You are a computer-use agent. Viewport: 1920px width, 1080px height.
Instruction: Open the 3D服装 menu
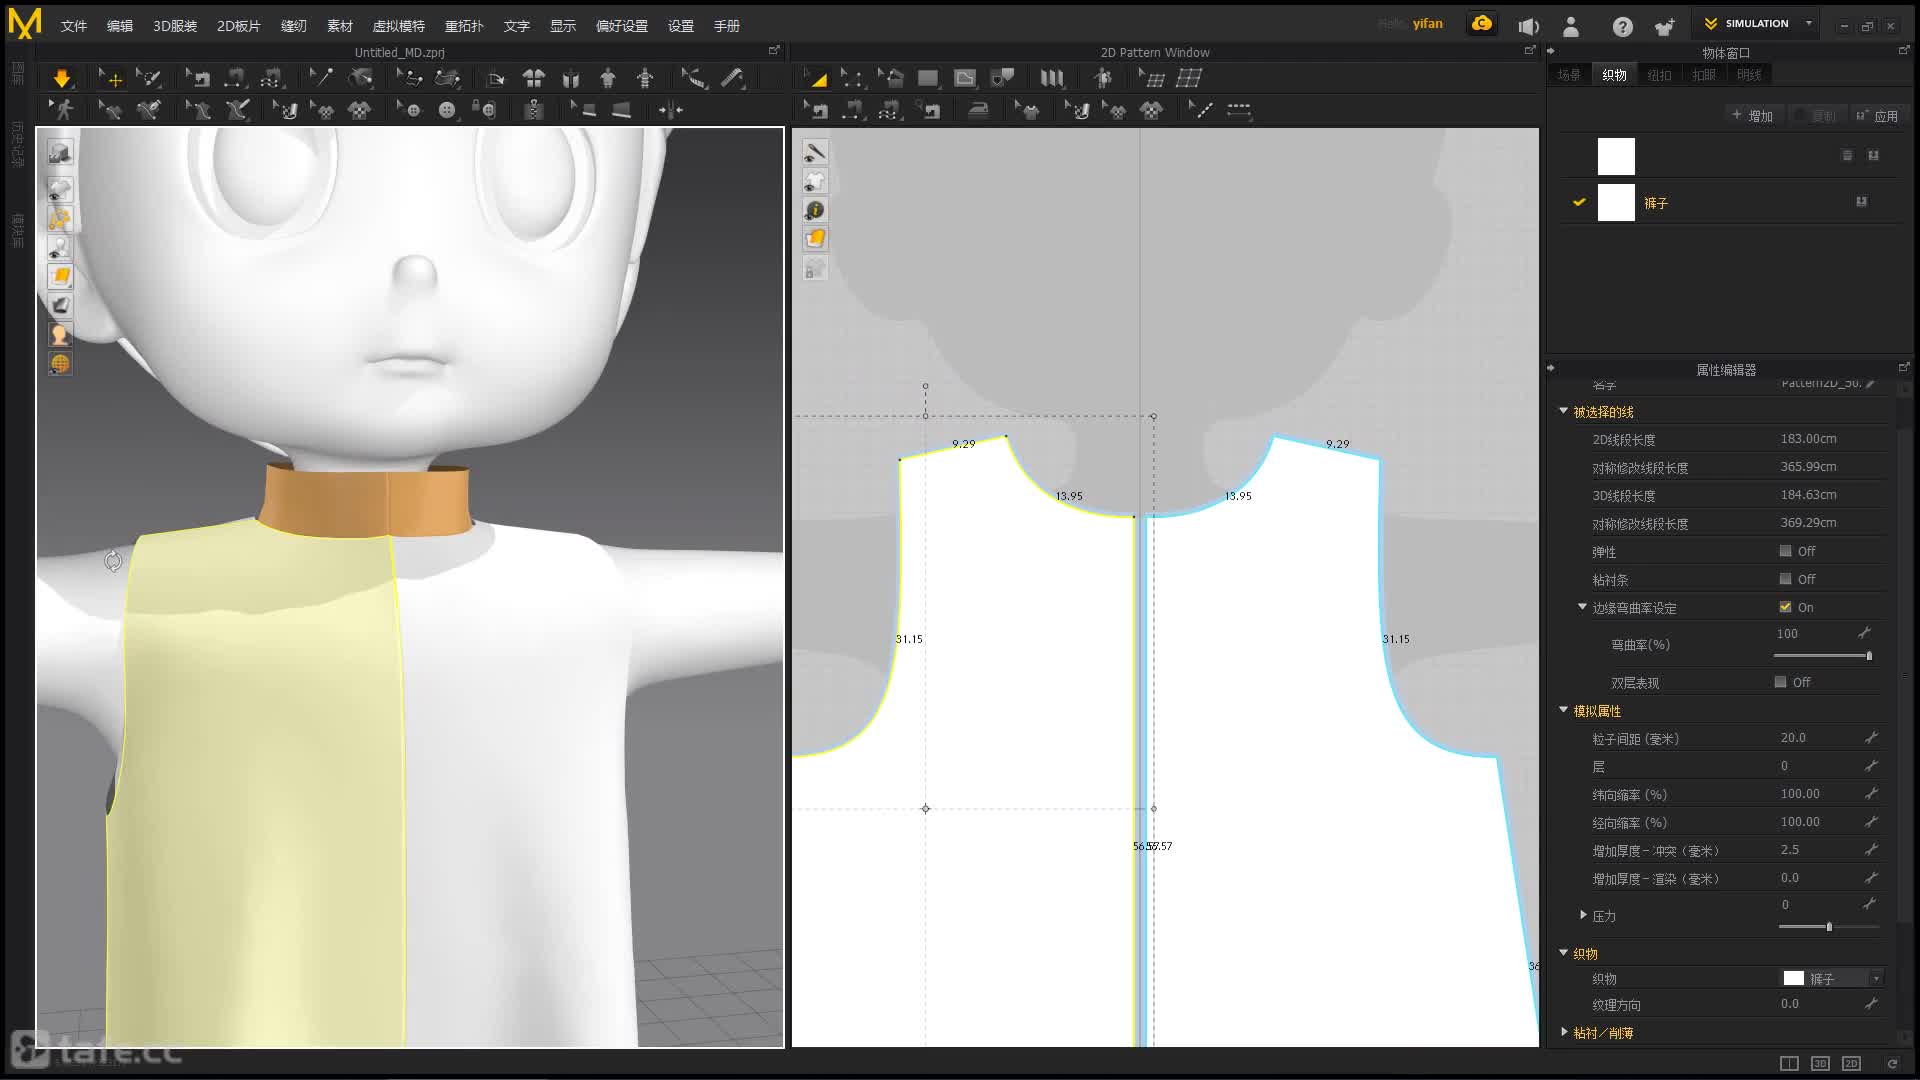point(175,26)
